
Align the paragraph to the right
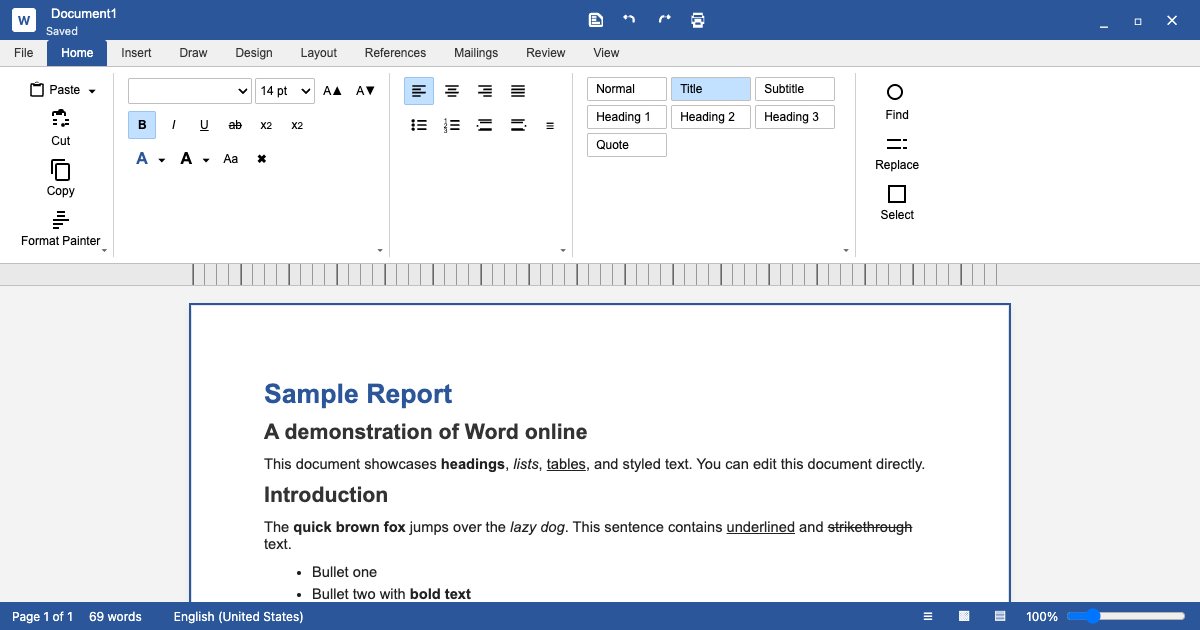tap(485, 91)
